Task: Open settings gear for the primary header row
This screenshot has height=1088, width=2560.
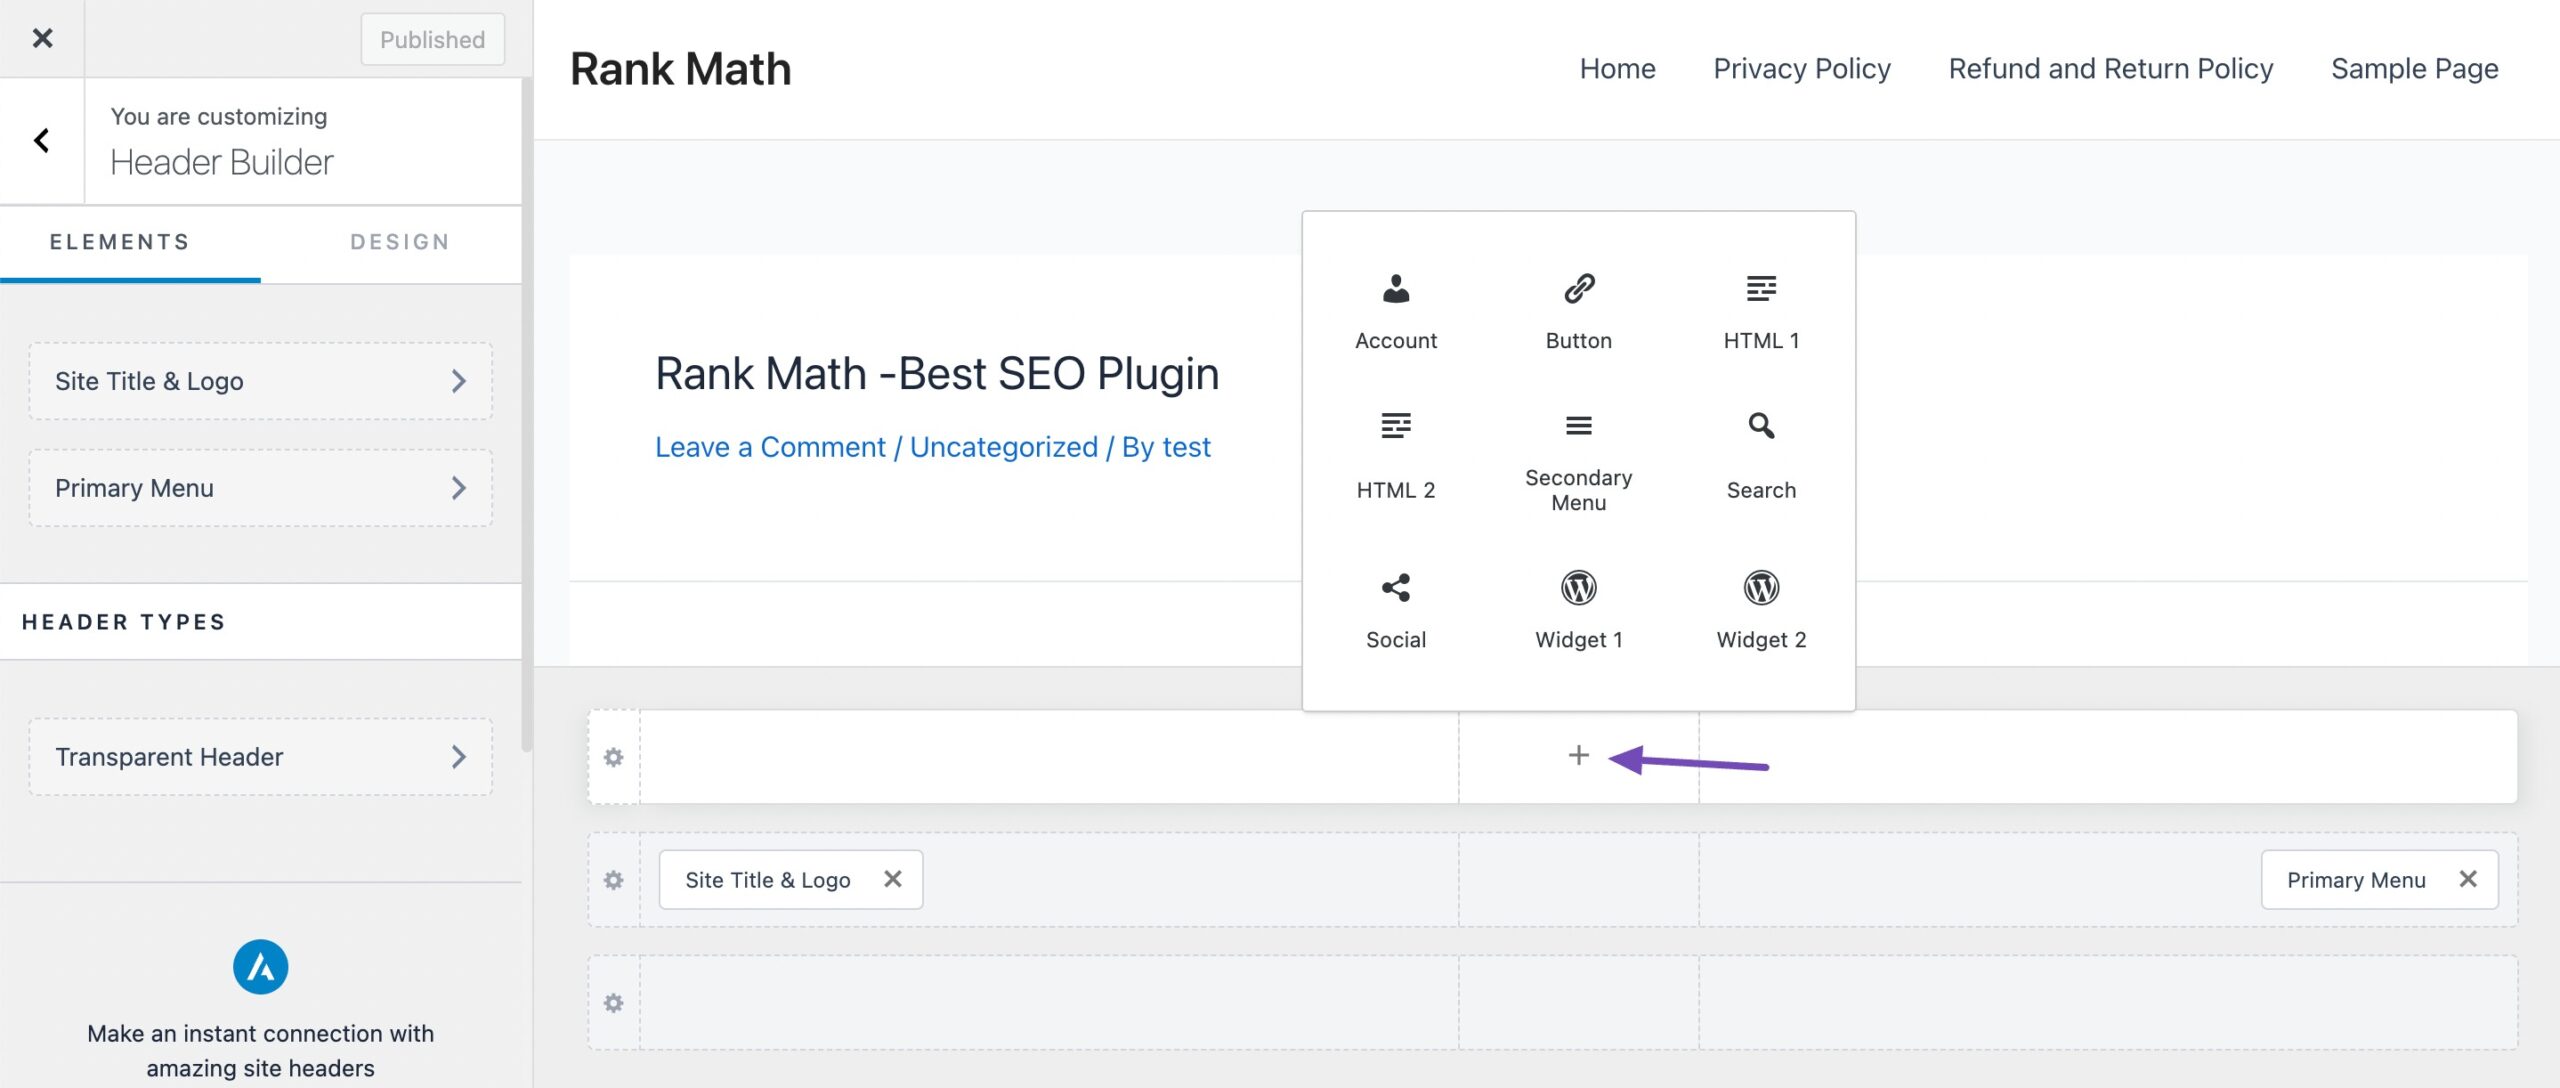Action: click(x=614, y=880)
